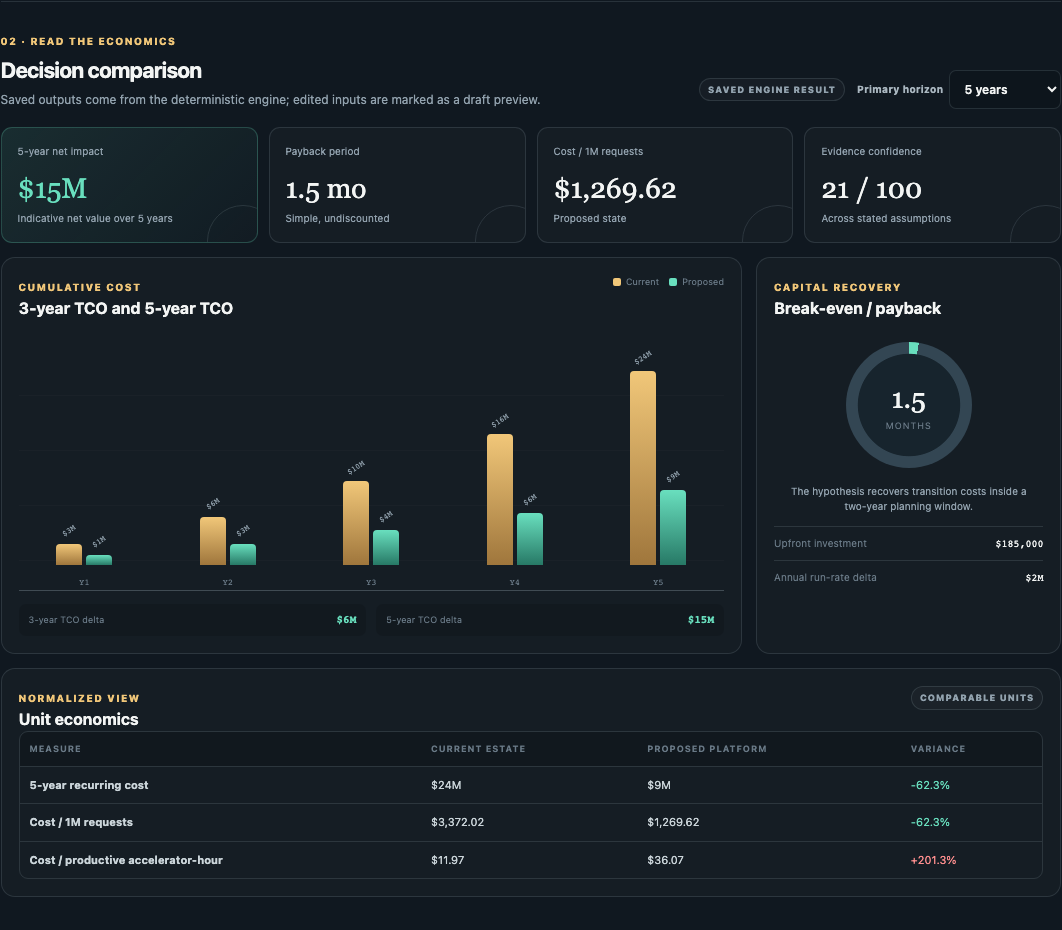Click the $3,372.02 current estate cell

pyautogui.click(x=457, y=822)
